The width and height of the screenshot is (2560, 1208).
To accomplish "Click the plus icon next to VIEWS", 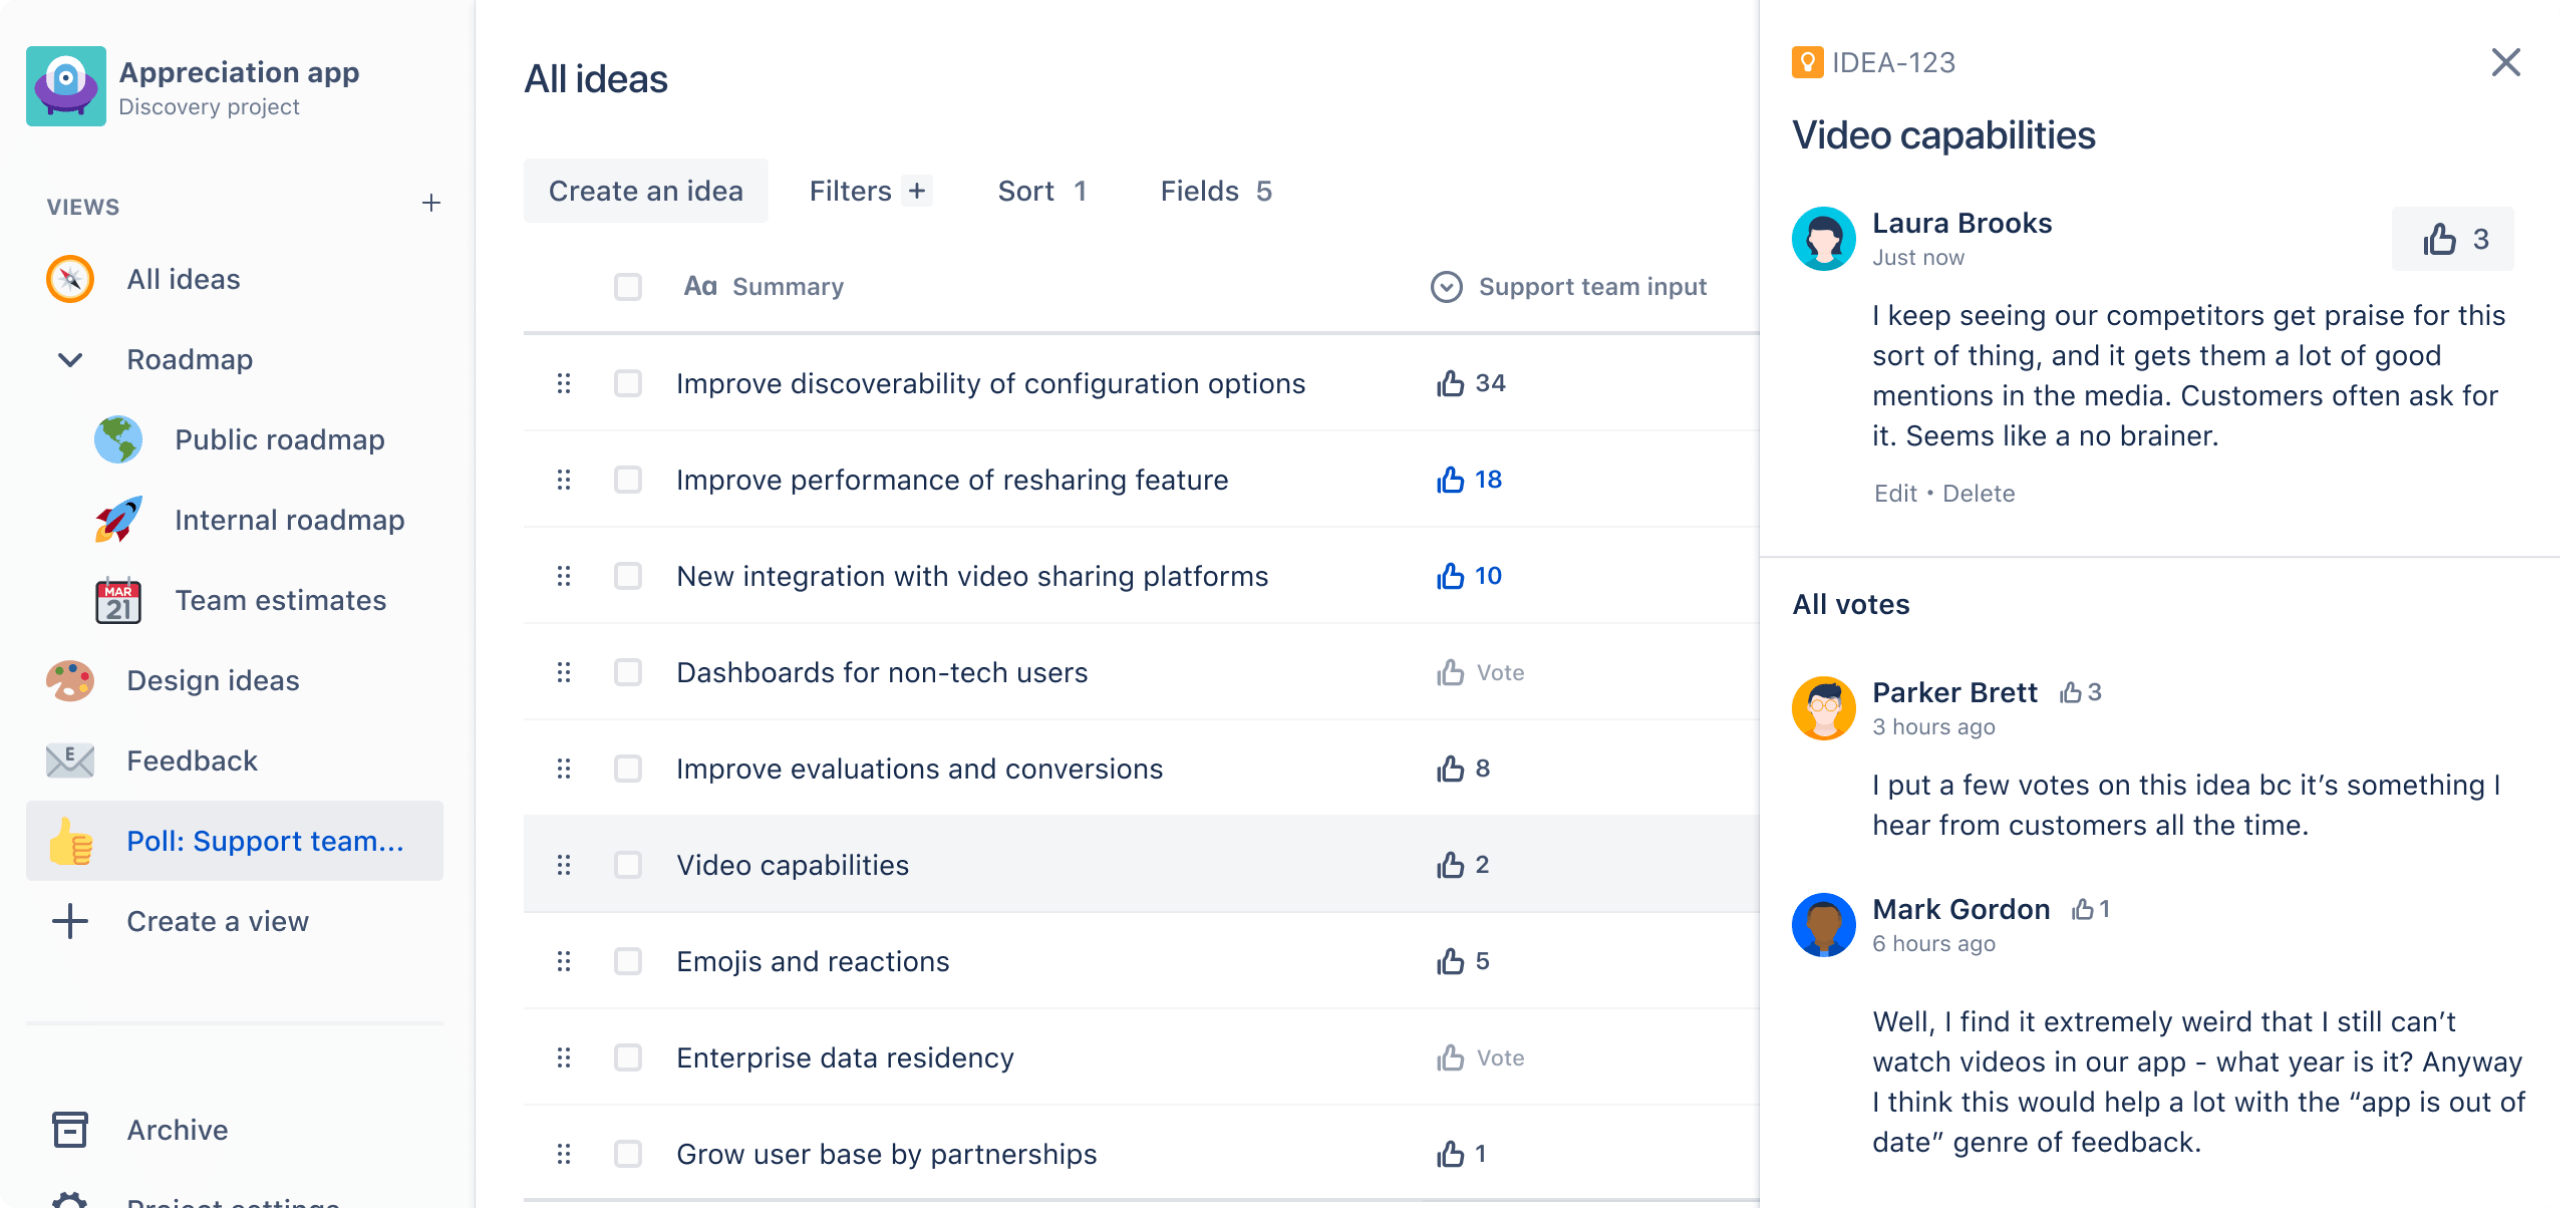I will [x=431, y=204].
